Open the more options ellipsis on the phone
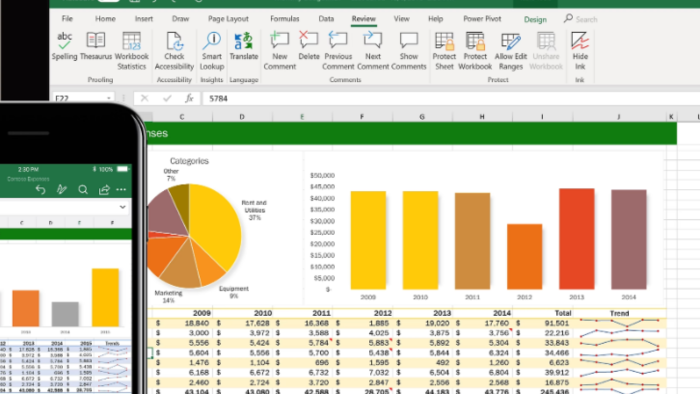Image resolution: width=700 pixels, height=394 pixels. tap(121, 190)
